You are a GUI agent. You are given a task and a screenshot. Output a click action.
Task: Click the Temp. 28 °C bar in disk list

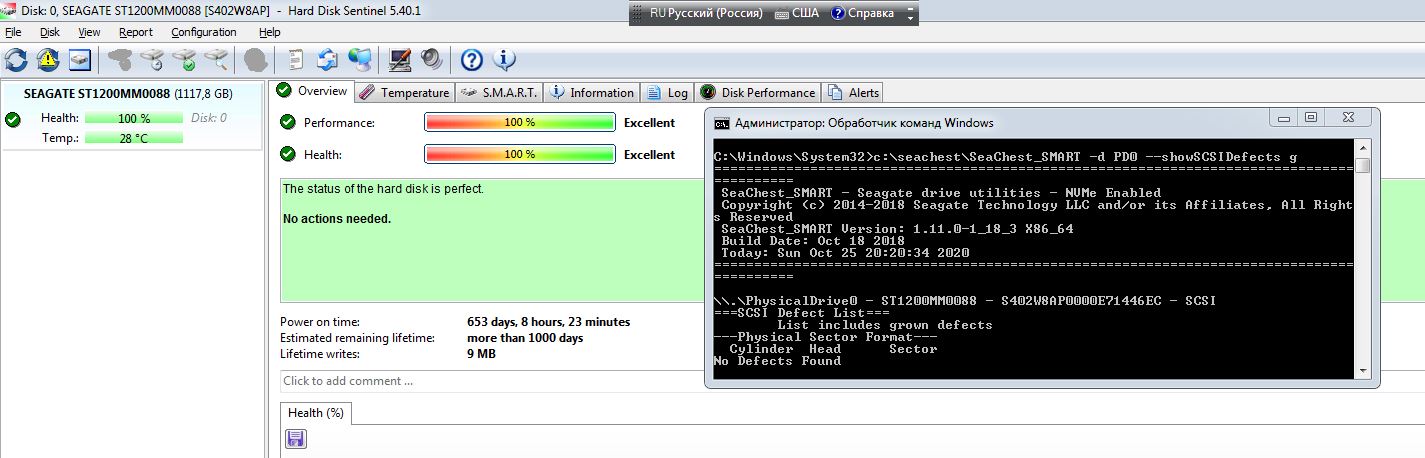[x=134, y=138]
